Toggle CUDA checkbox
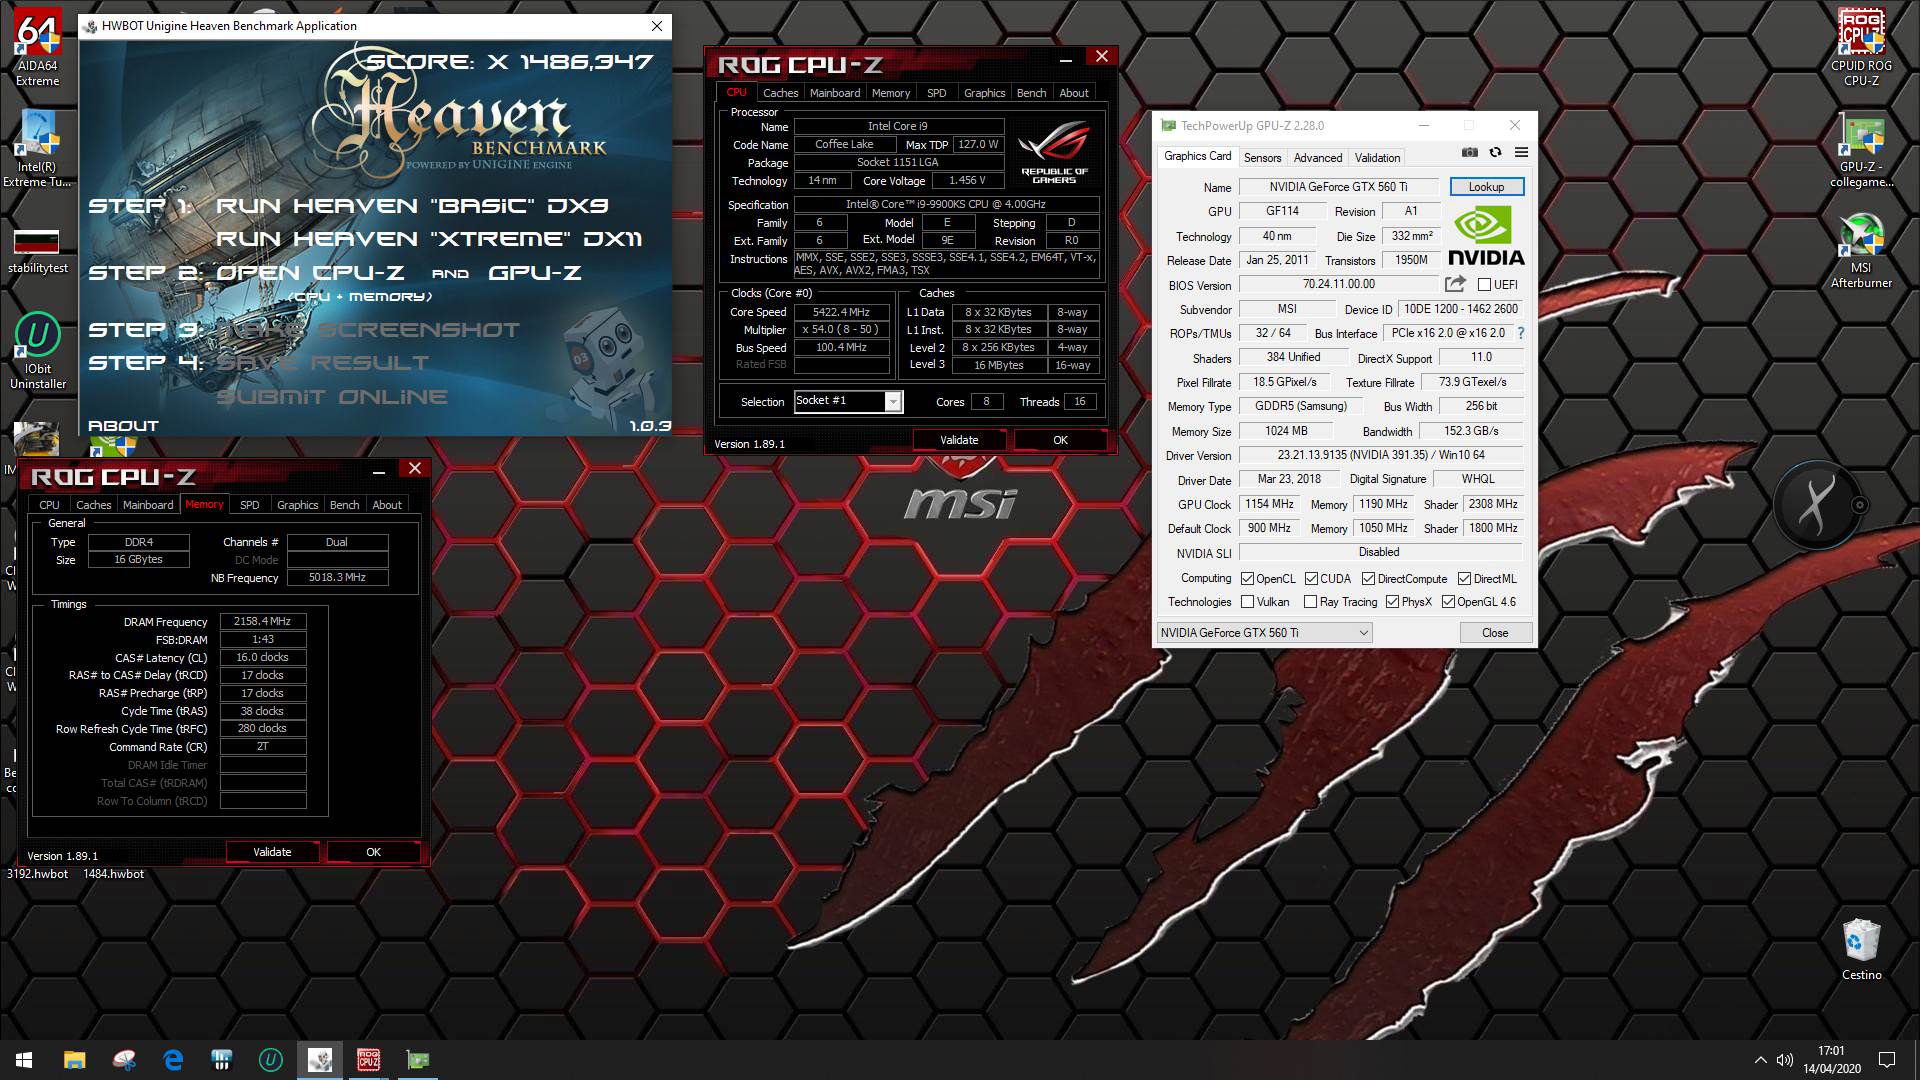 (1311, 579)
